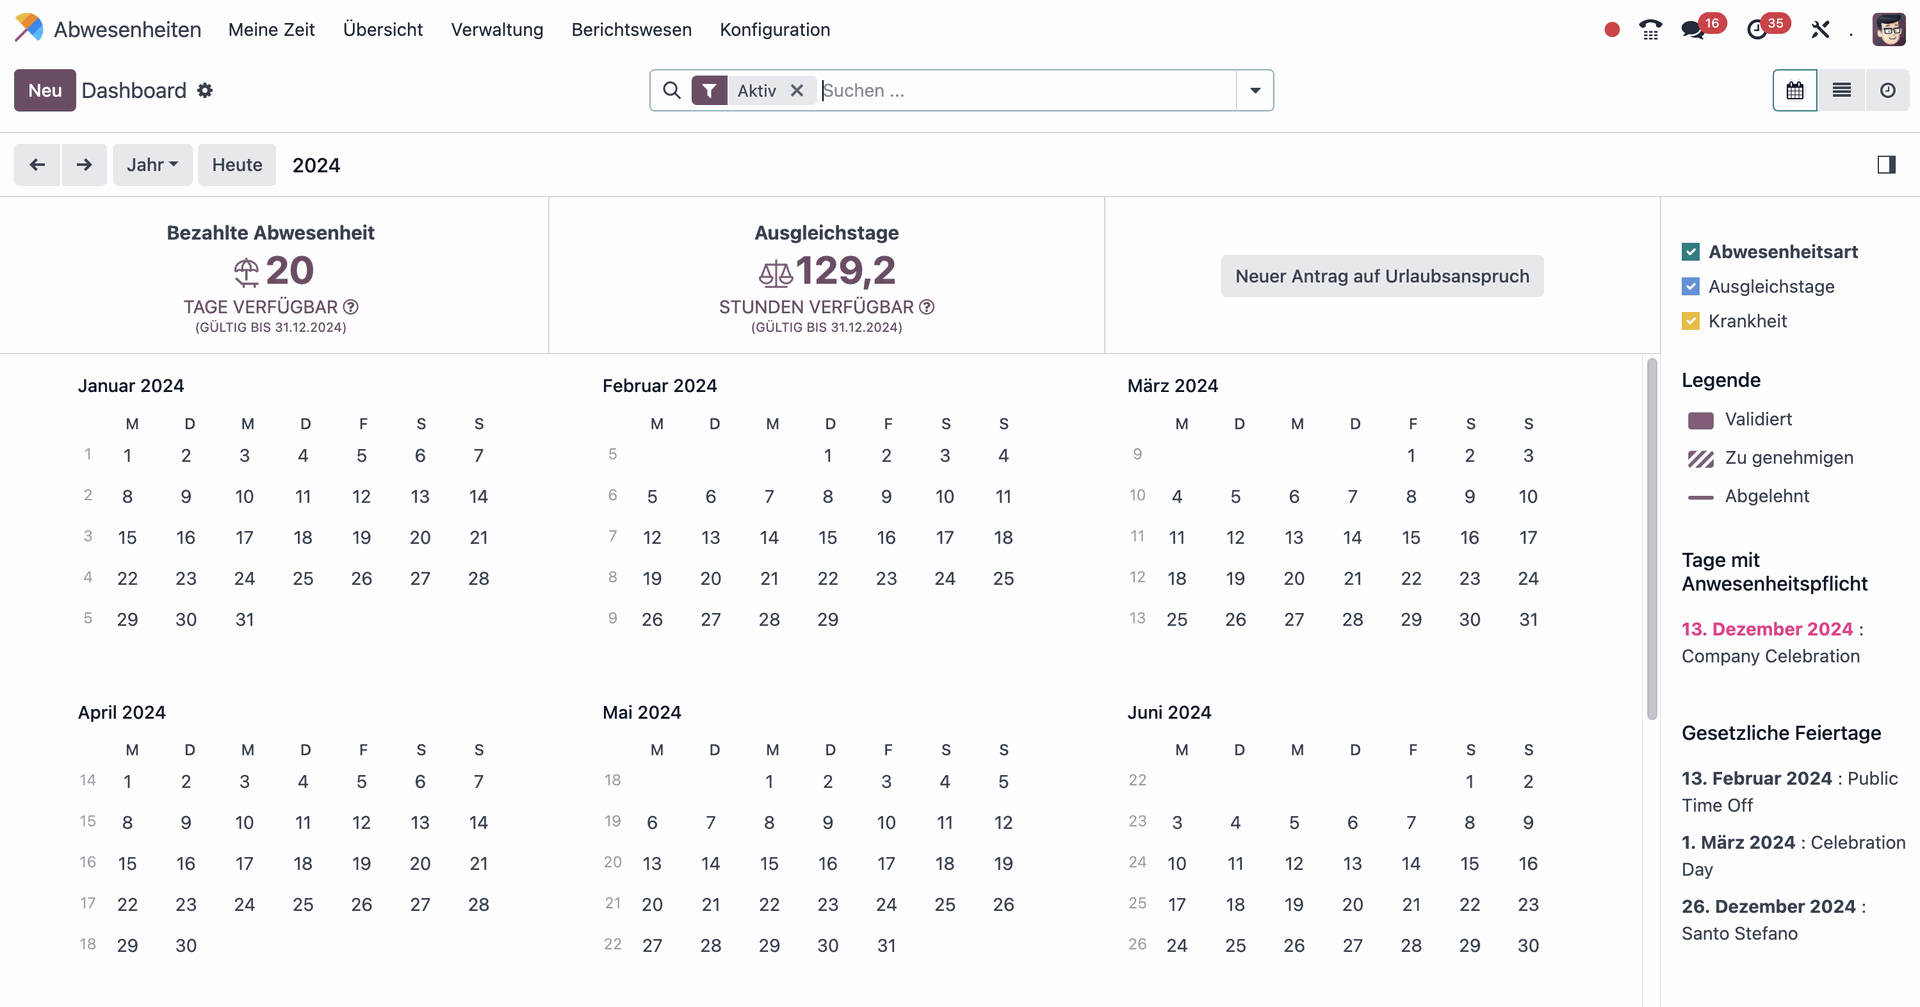1920x1007 pixels.
Task: Open the Konfiguration menu
Action: [x=774, y=30]
